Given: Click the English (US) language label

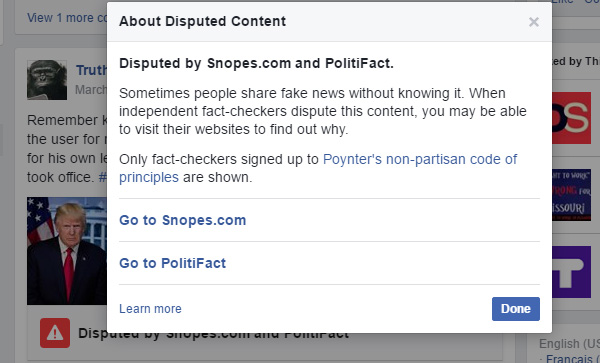Looking at the screenshot, I should coord(569,343).
